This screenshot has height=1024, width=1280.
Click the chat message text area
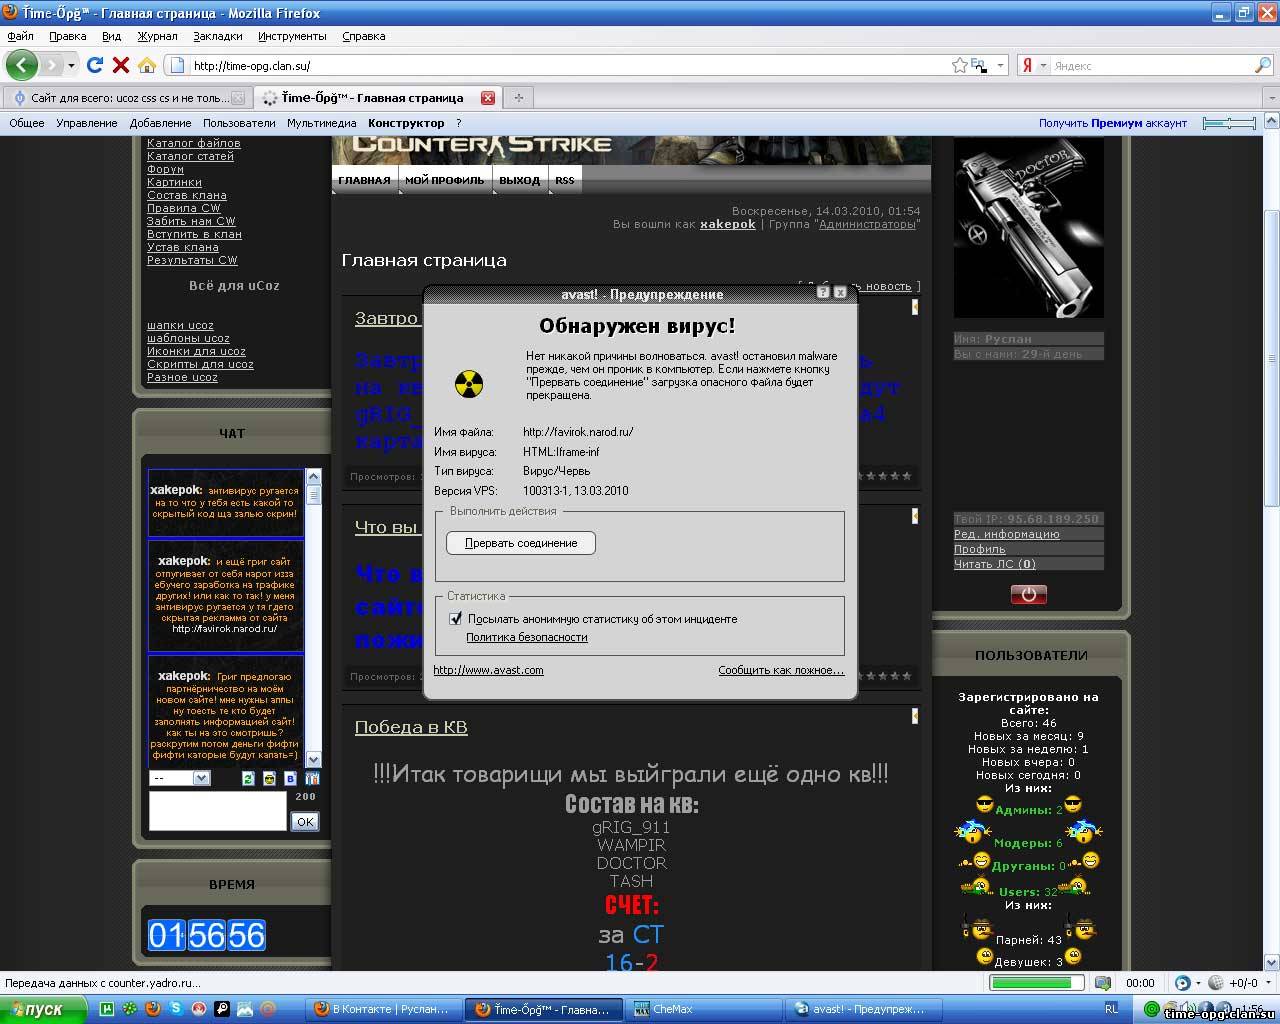(x=218, y=811)
